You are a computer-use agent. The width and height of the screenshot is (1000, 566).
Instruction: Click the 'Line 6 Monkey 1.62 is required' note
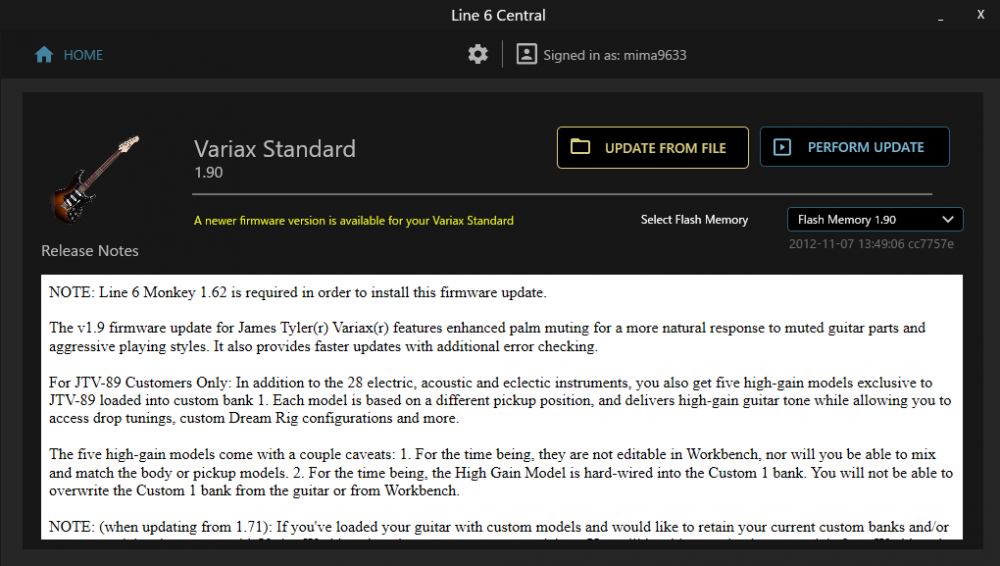point(298,292)
